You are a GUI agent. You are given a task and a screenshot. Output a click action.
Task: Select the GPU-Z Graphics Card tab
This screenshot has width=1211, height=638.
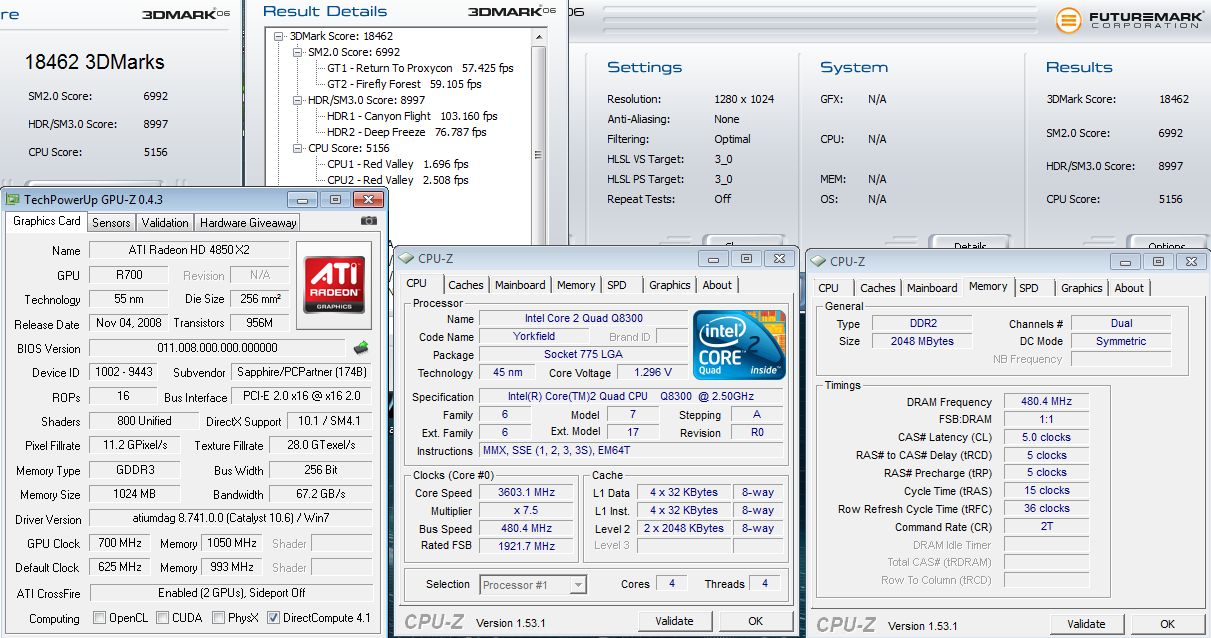pyautogui.click(x=47, y=221)
